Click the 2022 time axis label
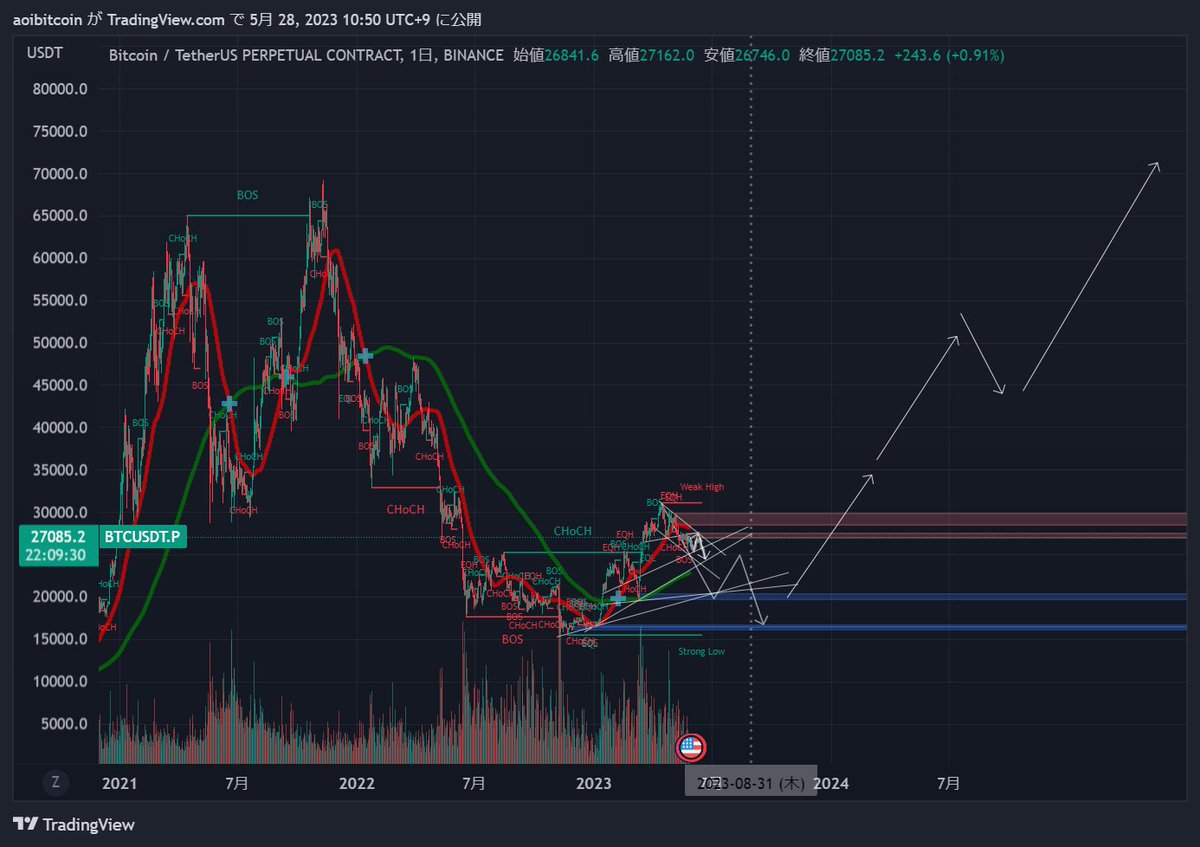 tap(356, 784)
